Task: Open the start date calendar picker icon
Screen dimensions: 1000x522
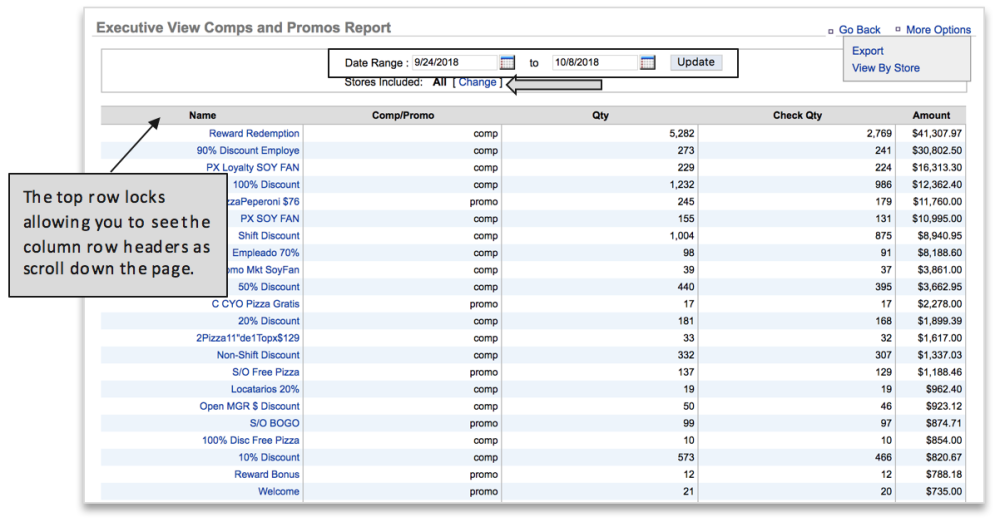Action: tap(507, 63)
